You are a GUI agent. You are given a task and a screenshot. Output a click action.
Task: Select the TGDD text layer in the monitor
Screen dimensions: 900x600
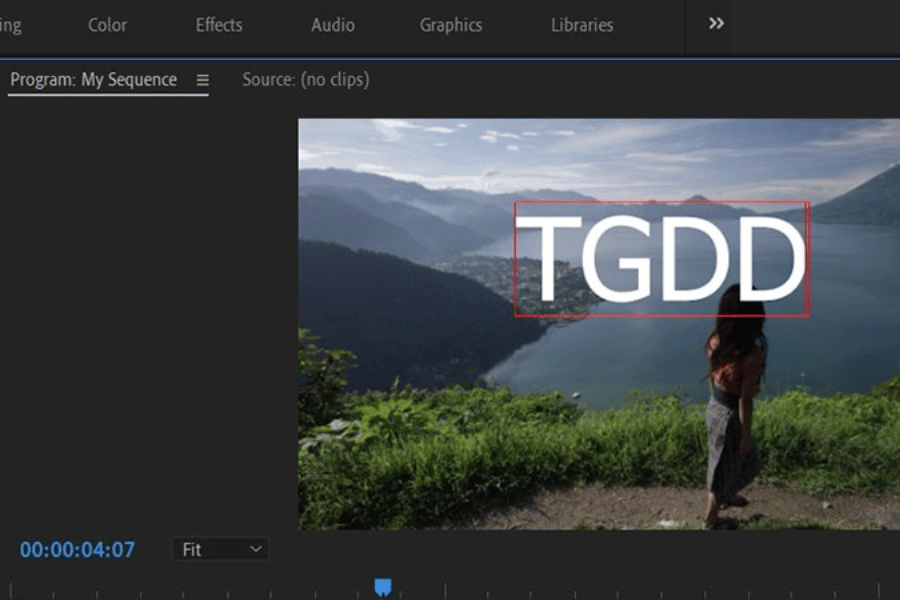click(661, 259)
